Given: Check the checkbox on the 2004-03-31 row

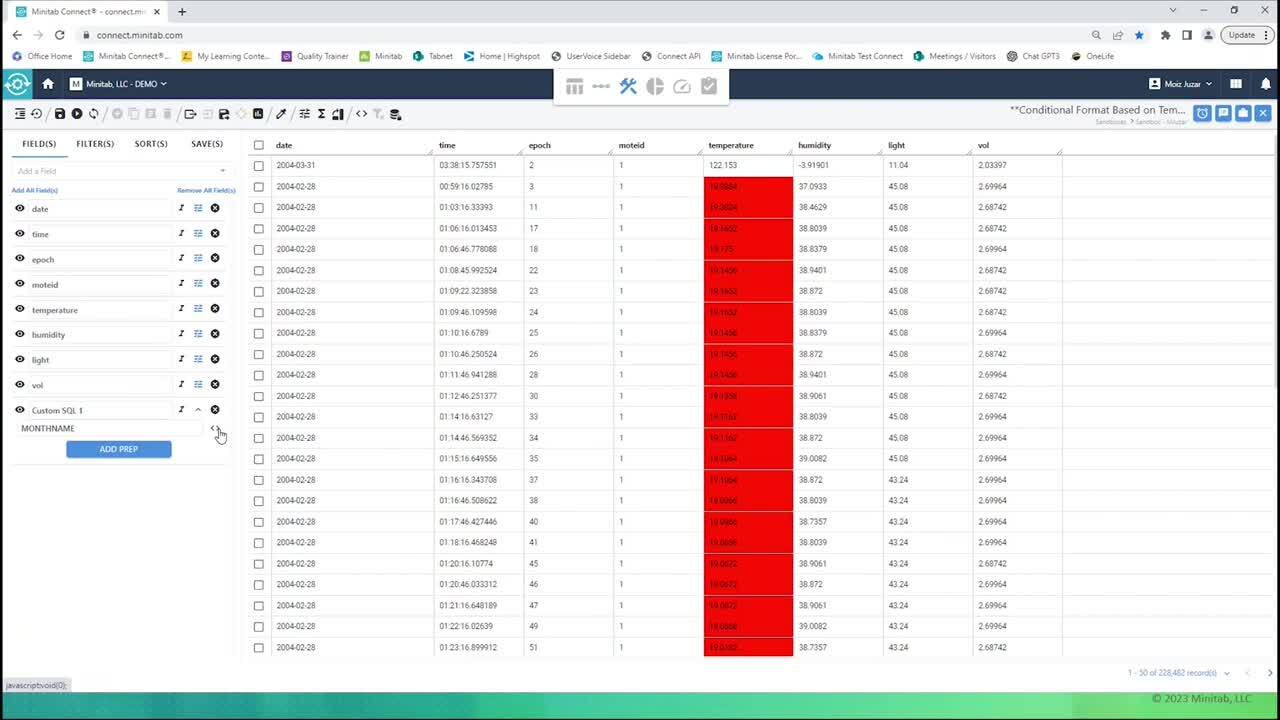Looking at the screenshot, I should (x=258, y=165).
